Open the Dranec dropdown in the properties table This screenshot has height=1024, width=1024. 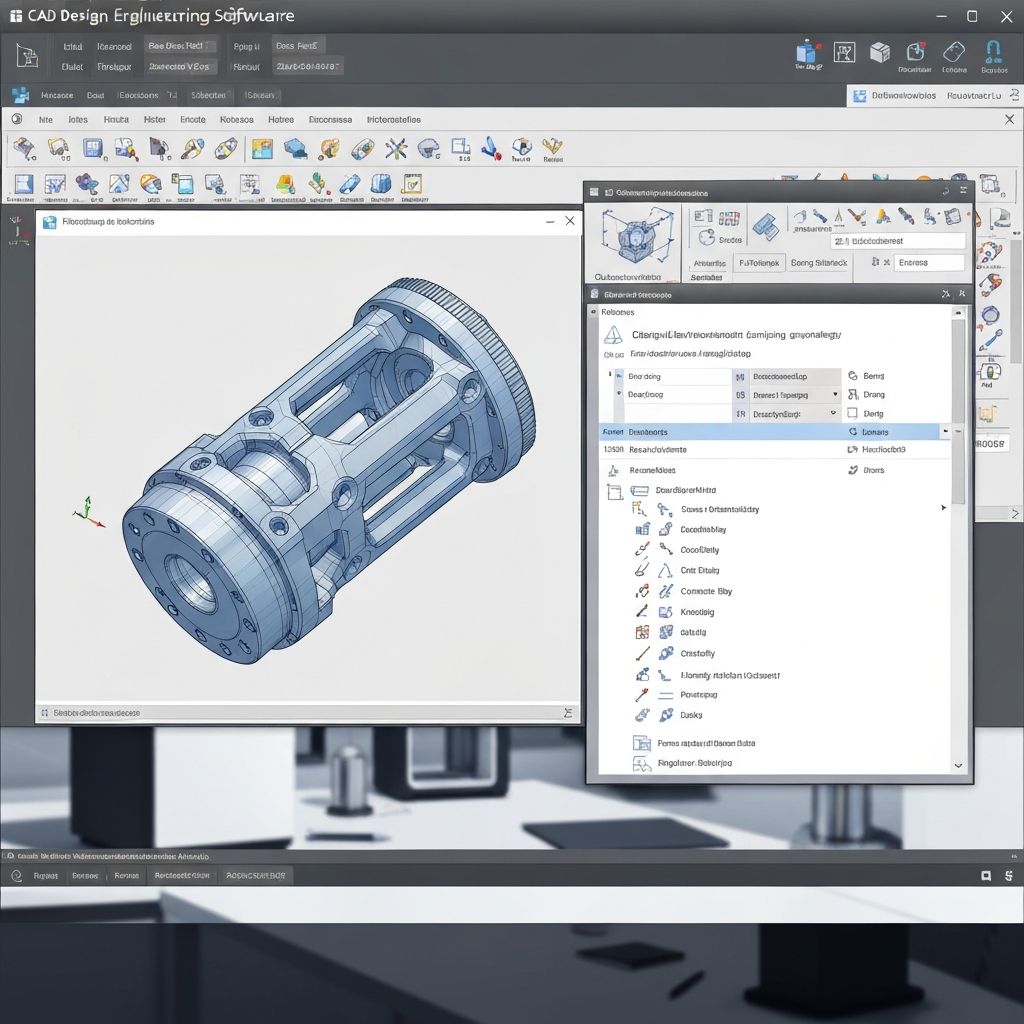[x=835, y=395]
